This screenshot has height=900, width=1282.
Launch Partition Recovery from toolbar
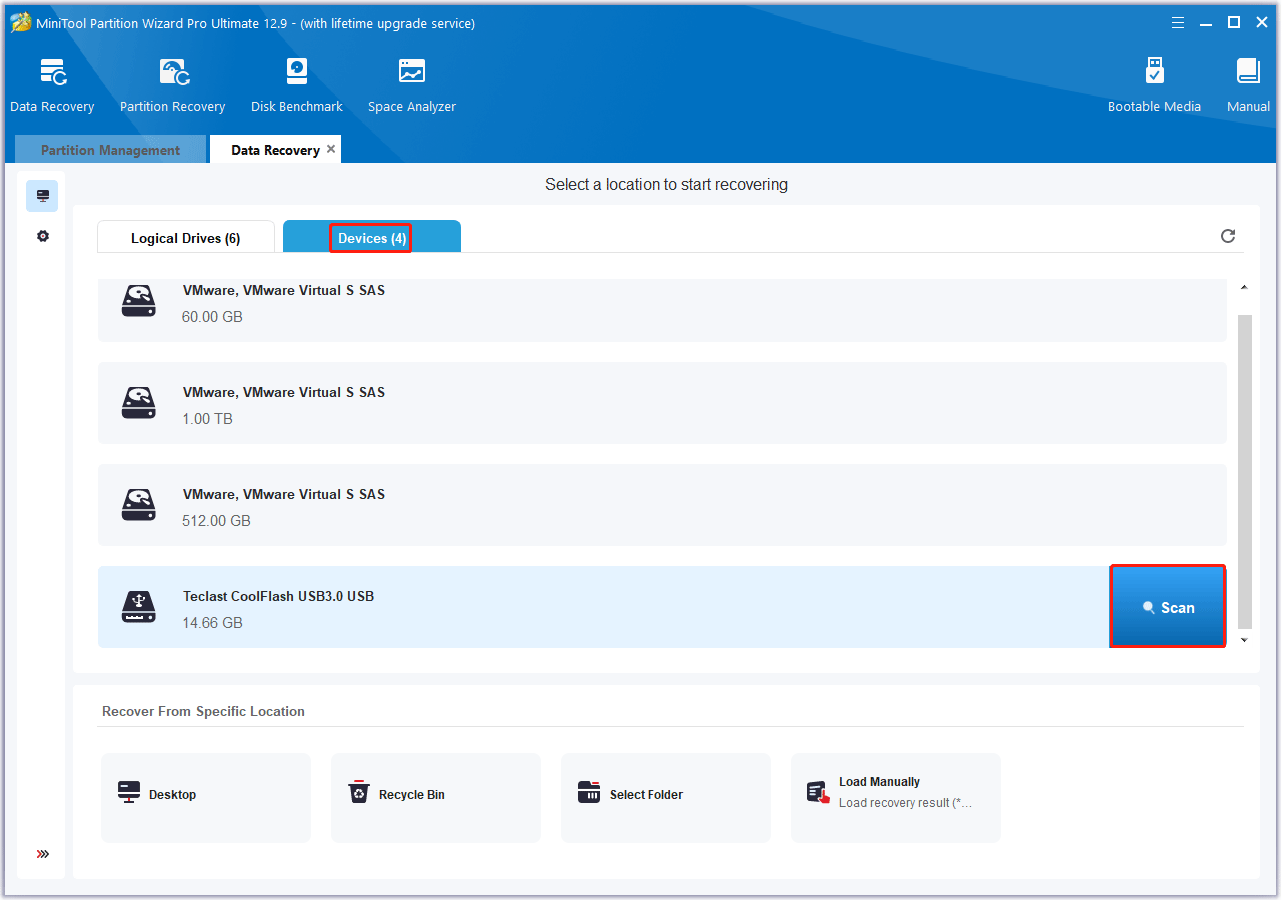[x=172, y=85]
